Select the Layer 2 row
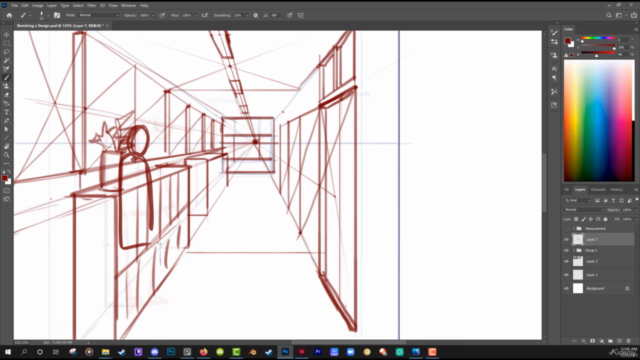Image resolution: width=640 pixels, height=360 pixels. click(x=599, y=261)
